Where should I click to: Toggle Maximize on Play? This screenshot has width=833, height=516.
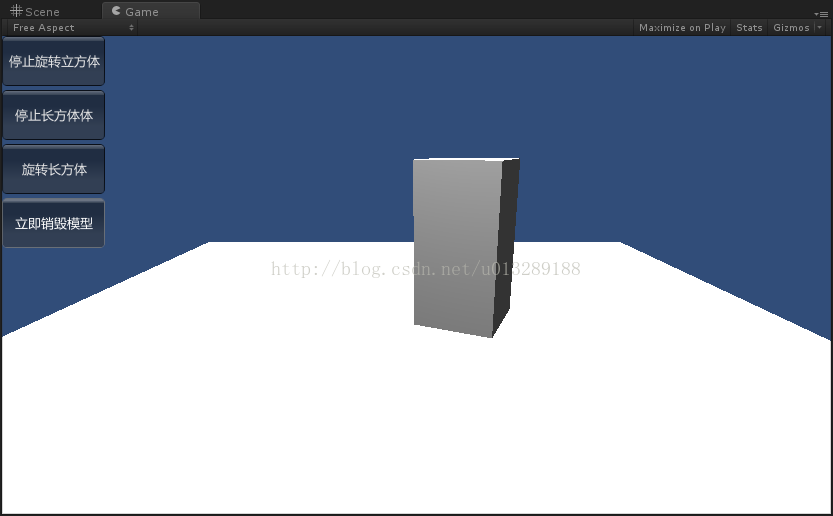point(682,28)
